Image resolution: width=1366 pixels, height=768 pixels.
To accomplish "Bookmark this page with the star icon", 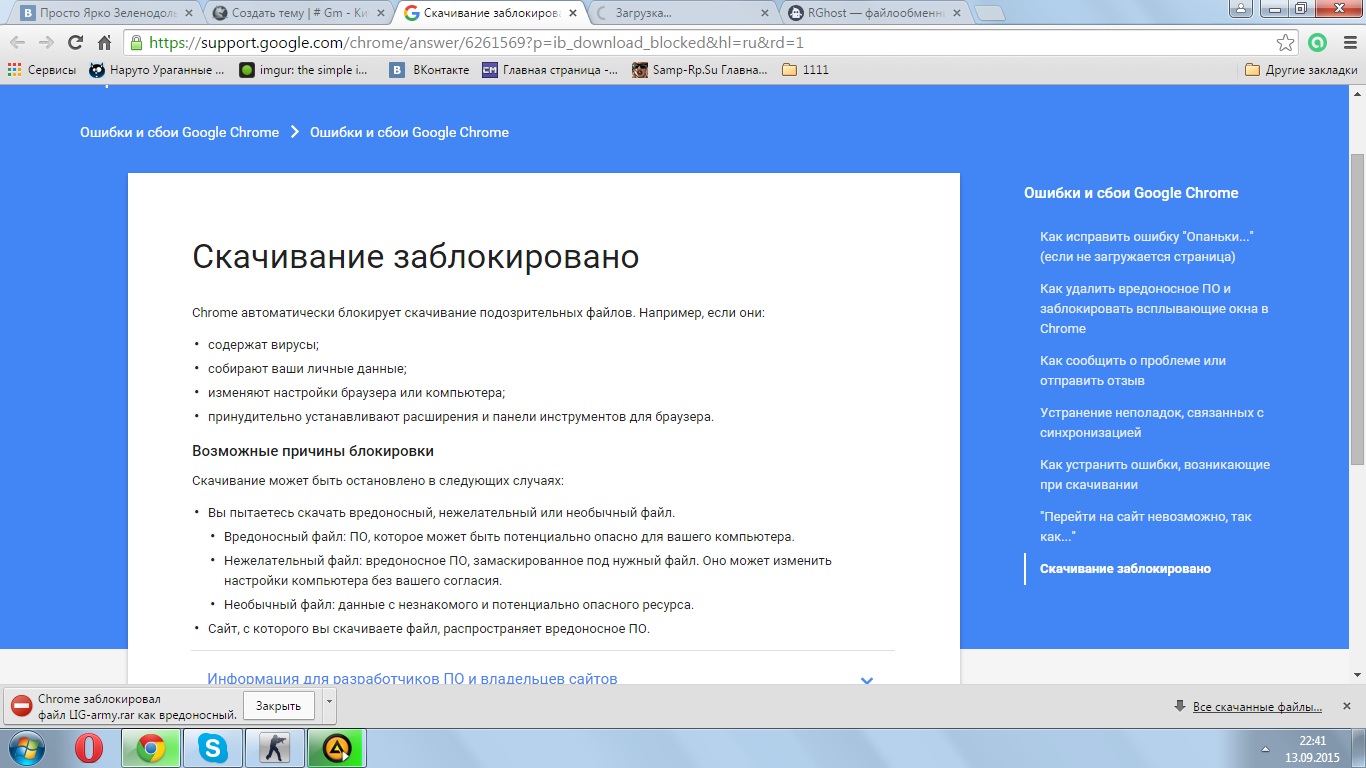I will coord(1286,43).
